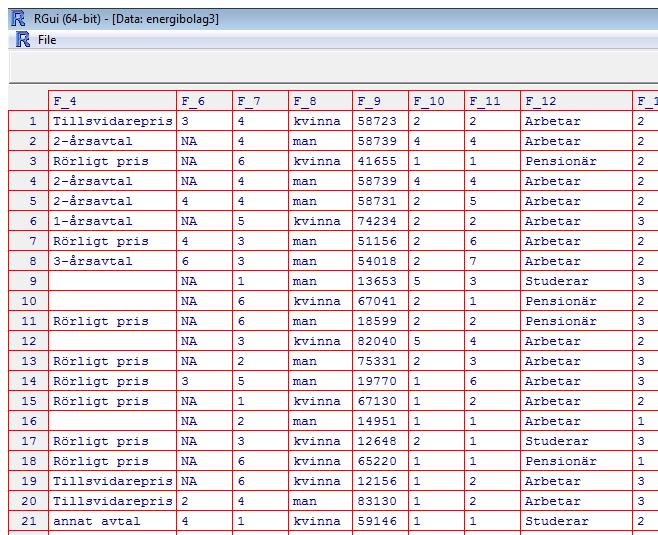Select F_7 value 5 in row 6
The image size is (658, 535).
(260, 221)
